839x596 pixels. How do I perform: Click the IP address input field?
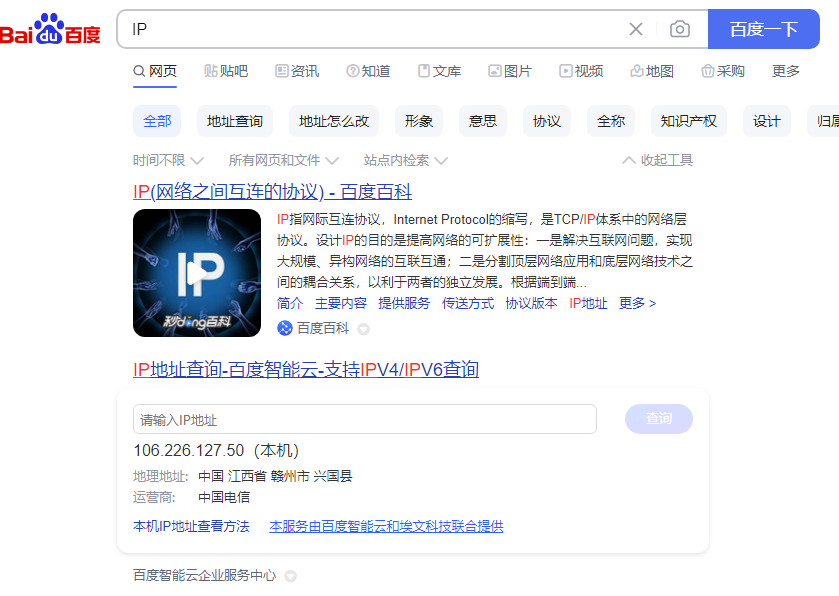point(364,419)
